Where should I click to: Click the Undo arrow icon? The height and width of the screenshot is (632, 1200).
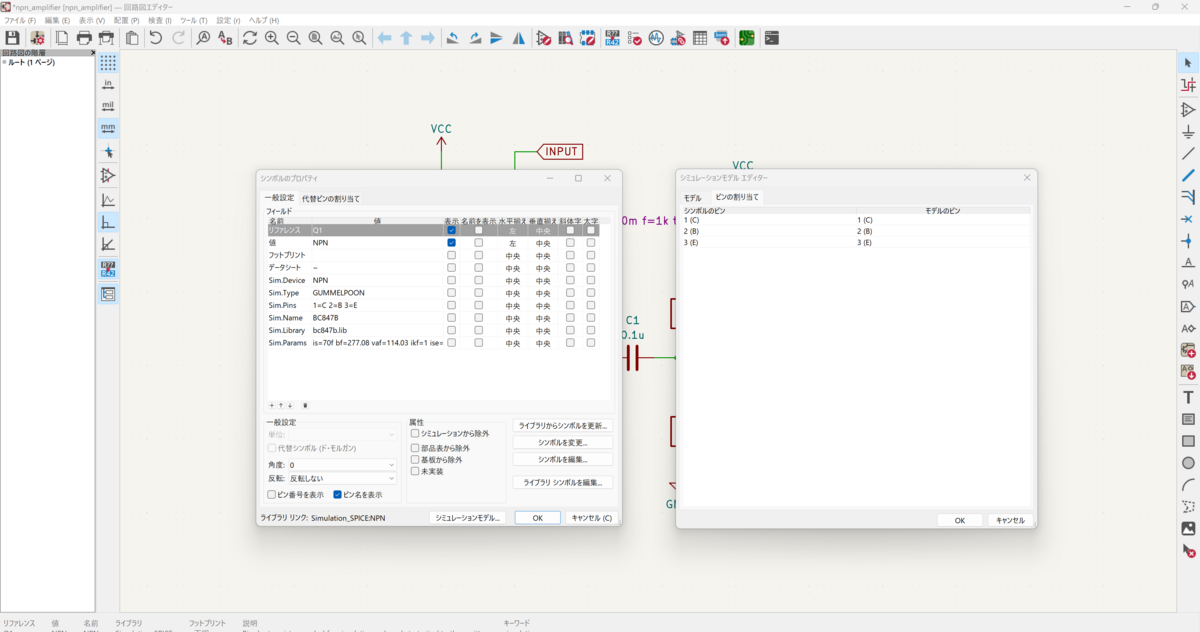coord(156,38)
